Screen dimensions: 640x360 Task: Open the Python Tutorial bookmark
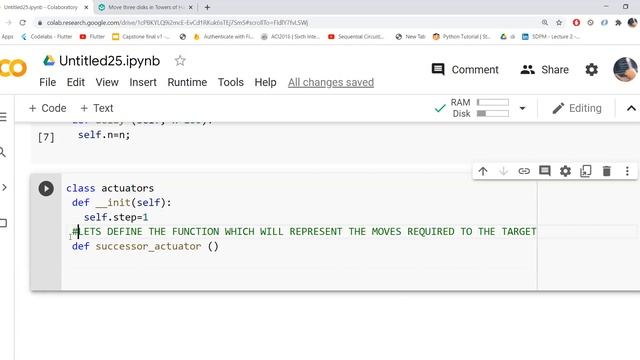coord(461,37)
